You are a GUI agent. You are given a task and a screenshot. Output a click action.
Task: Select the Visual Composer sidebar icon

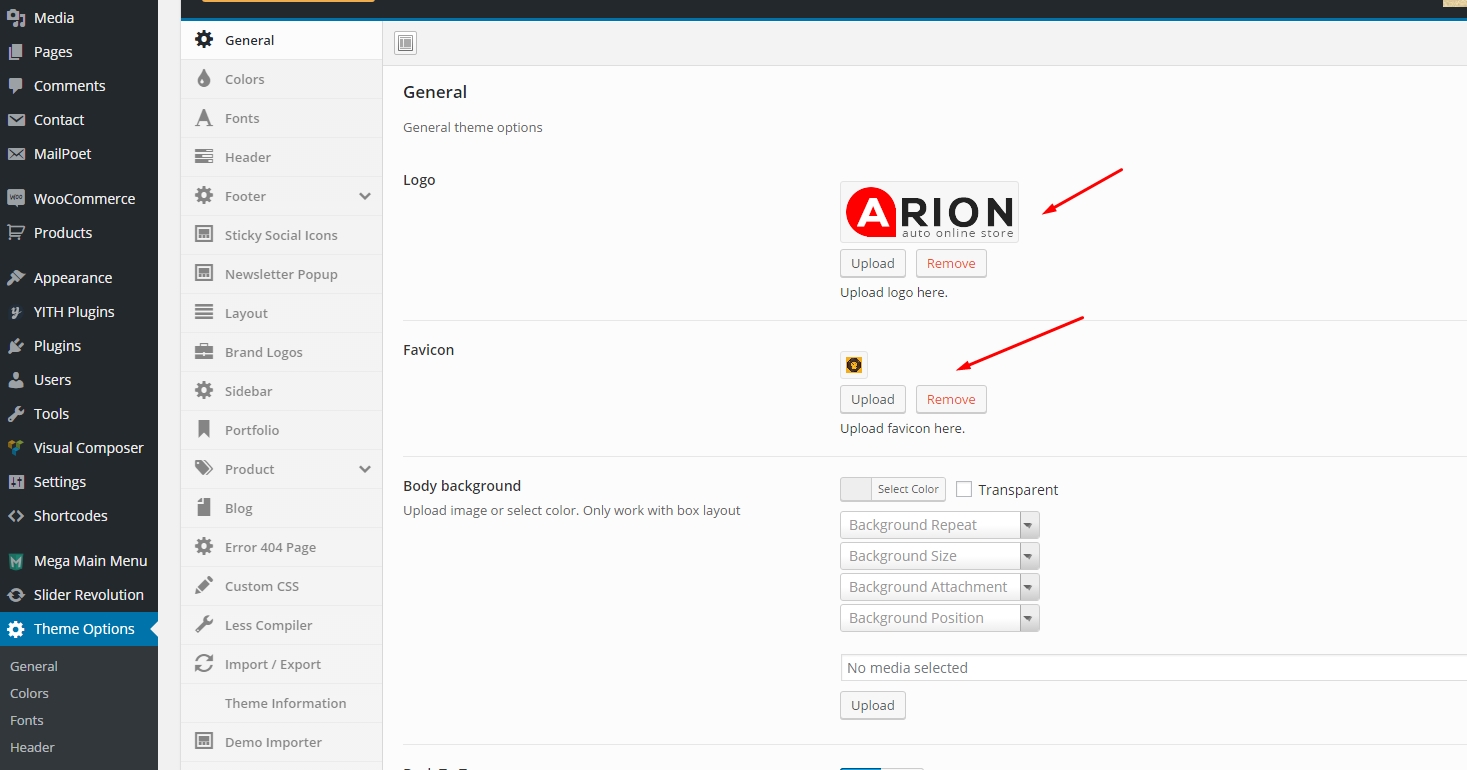tap(15, 447)
